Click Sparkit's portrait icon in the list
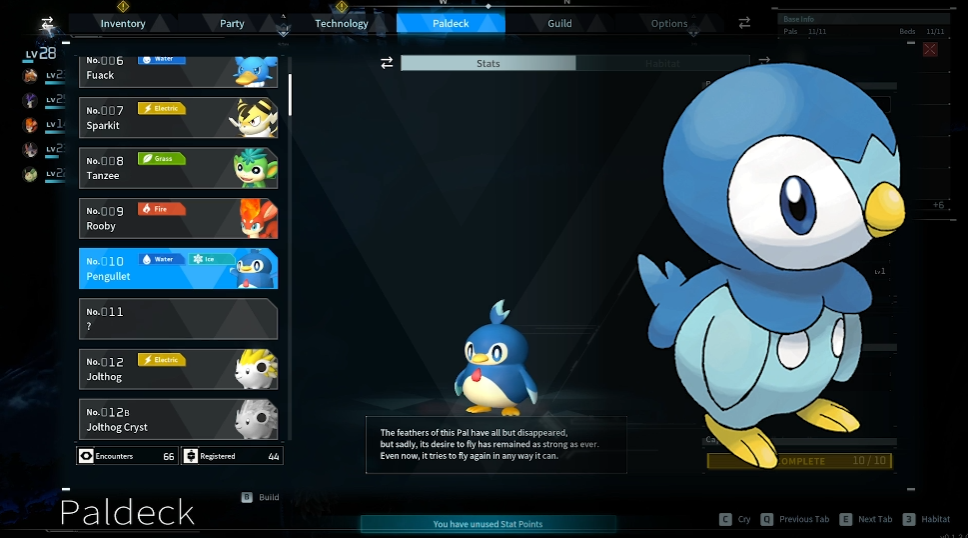 click(256, 117)
